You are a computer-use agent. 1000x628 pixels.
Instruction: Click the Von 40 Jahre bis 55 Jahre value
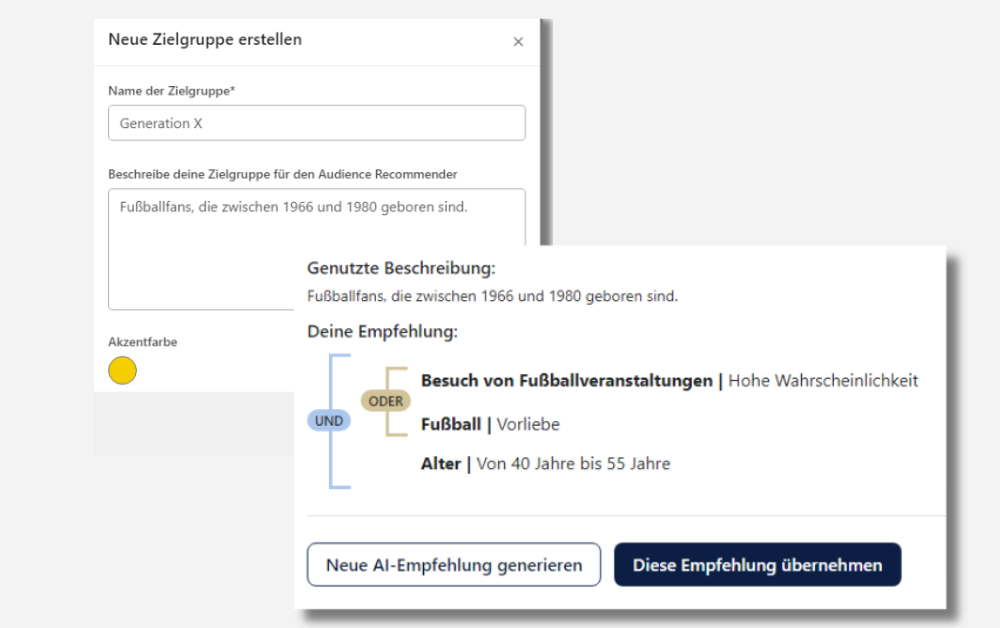click(x=573, y=464)
